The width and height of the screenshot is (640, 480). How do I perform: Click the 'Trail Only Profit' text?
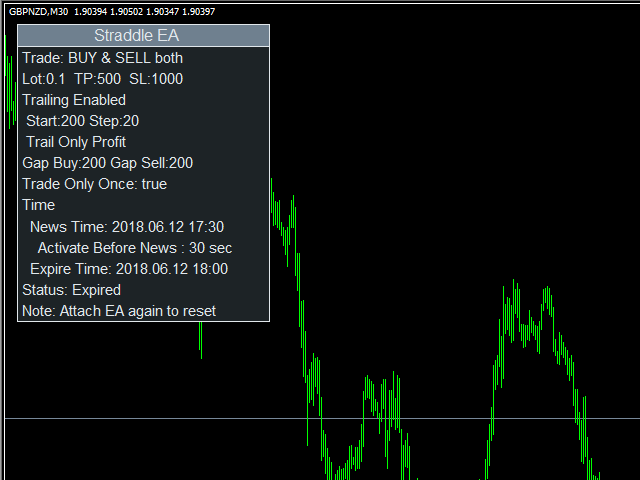[x=76, y=142]
